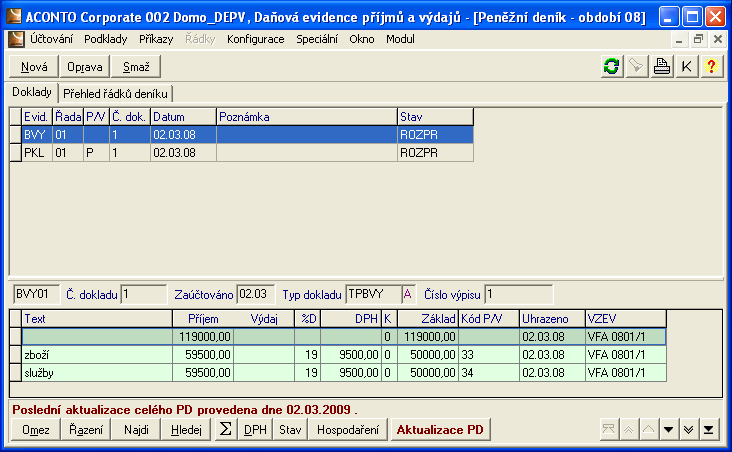Open the Okno menu
Image resolution: width=732 pixels, height=452 pixels.
[x=362, y=39]
